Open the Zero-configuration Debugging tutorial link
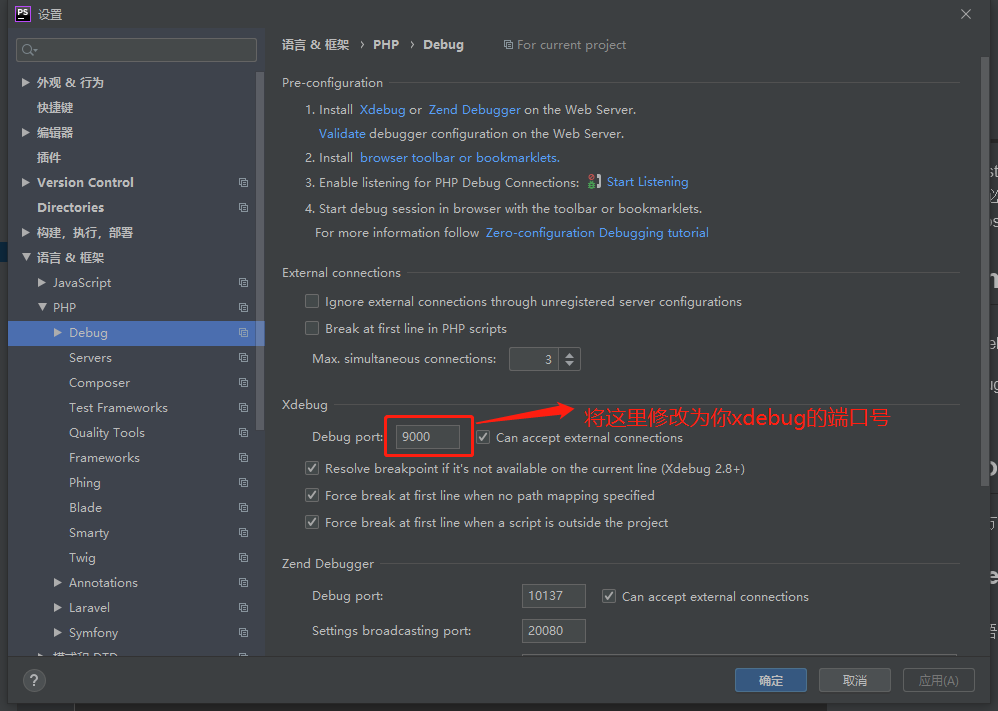 (597, 232)
